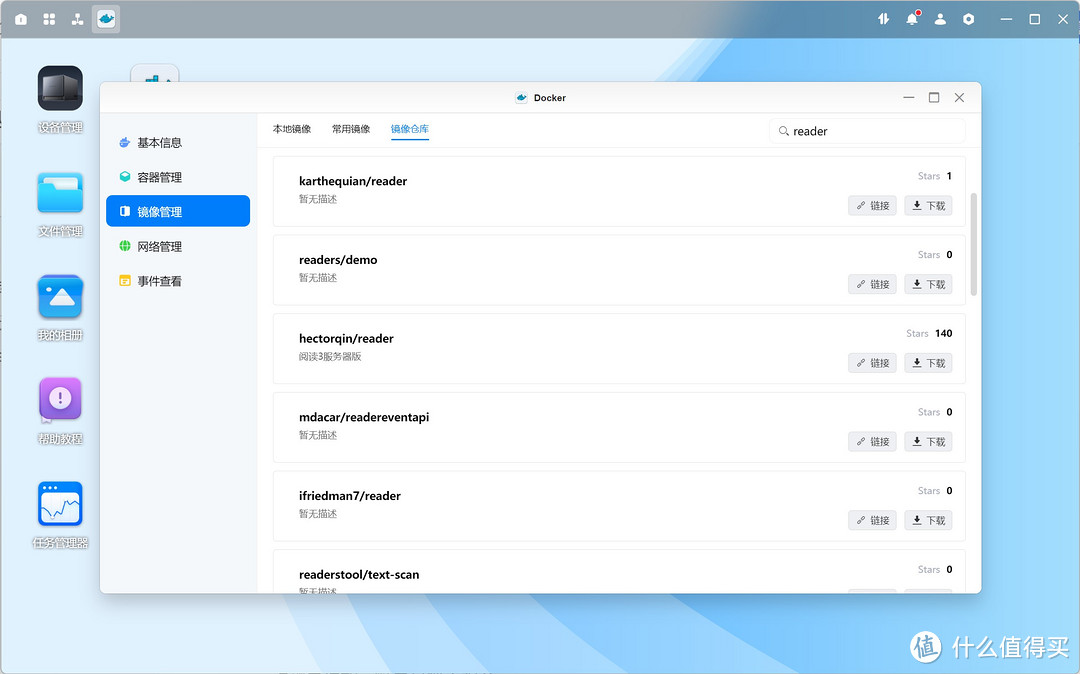
Task: Click 链接 for mdacar/readereventapi
Action: pos(873,441)
